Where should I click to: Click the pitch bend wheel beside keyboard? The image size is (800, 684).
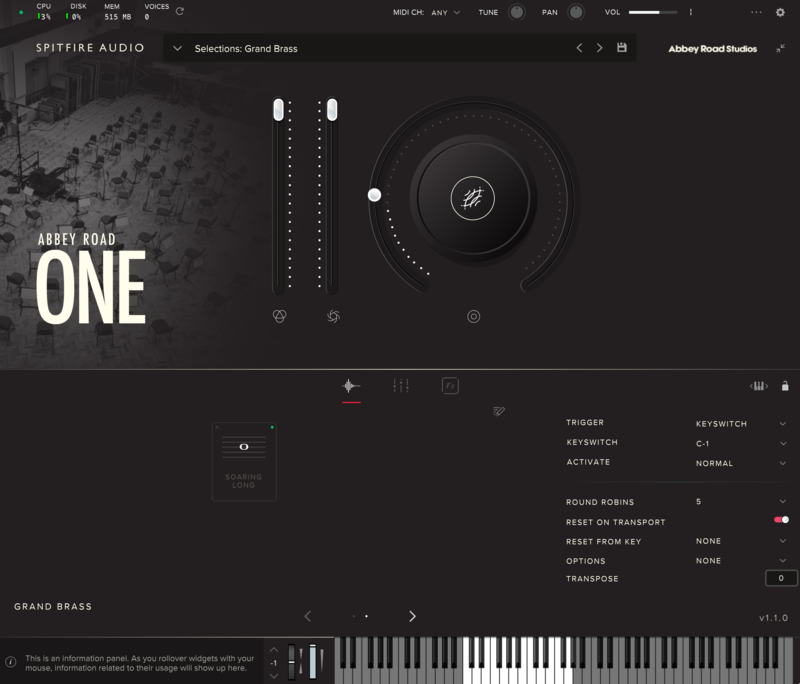click(x=291, y=662)
